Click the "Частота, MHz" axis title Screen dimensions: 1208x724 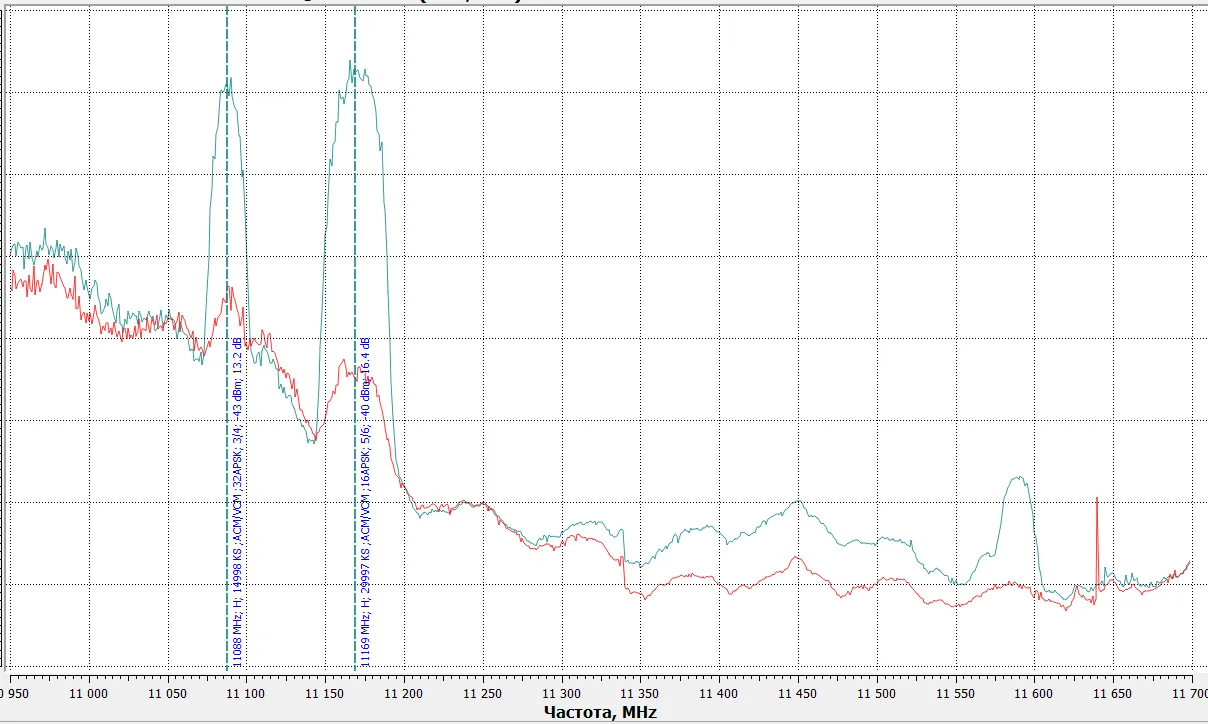601,712
